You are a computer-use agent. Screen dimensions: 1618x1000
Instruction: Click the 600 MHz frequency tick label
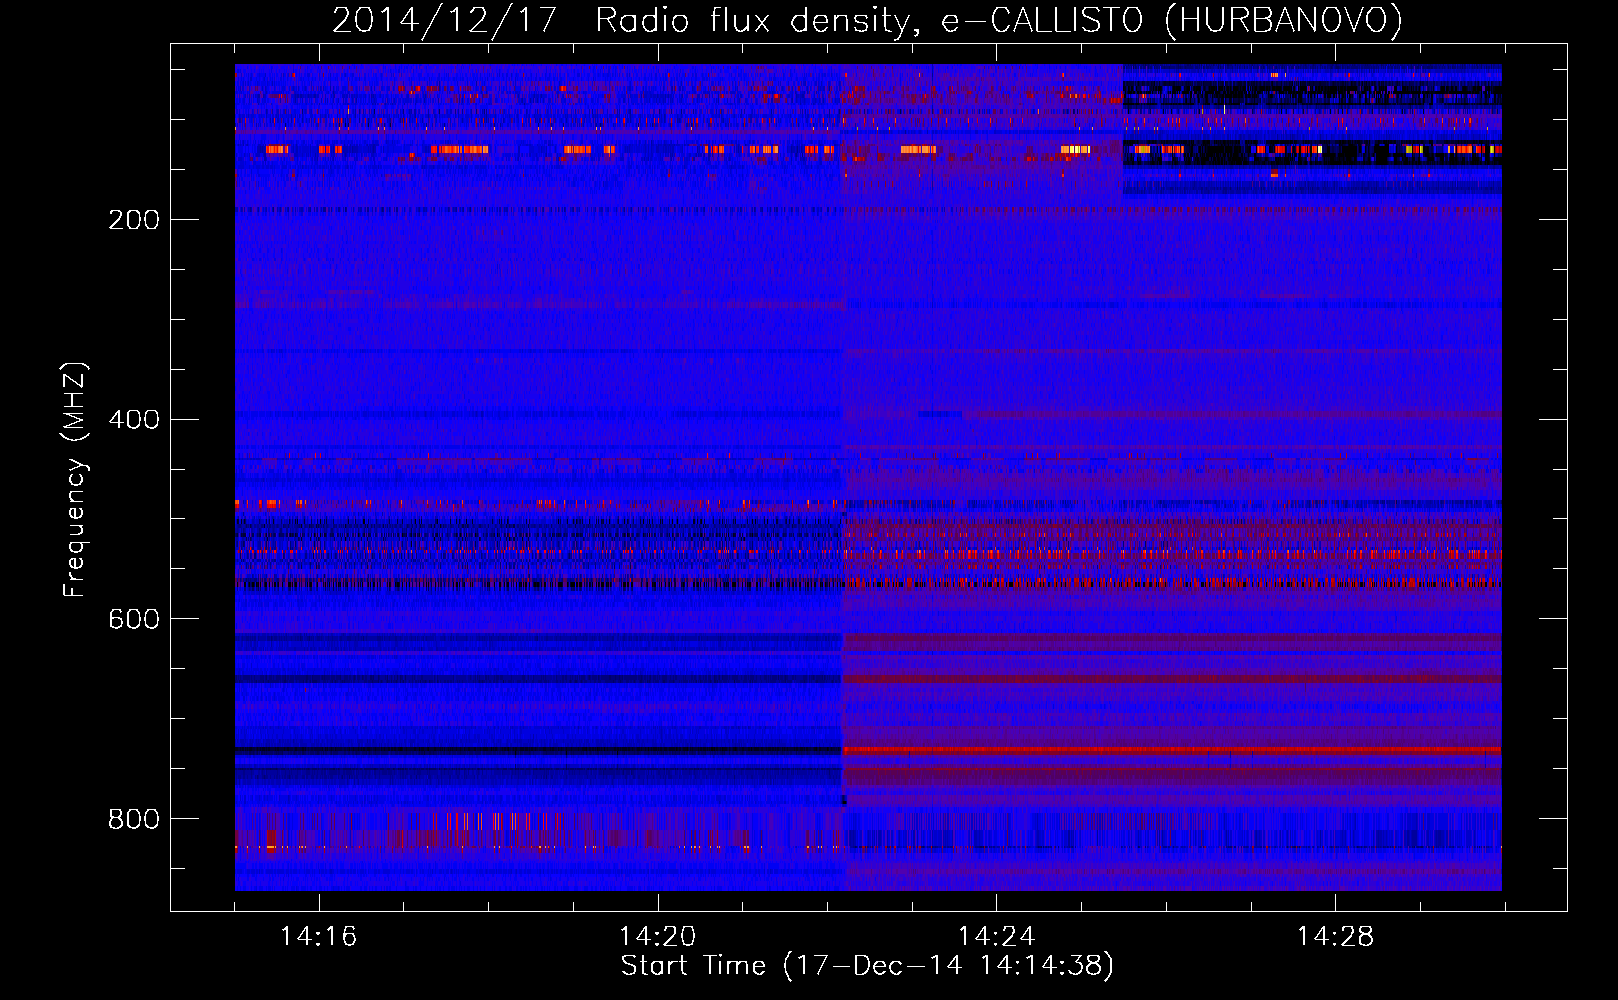coord(134,620)
